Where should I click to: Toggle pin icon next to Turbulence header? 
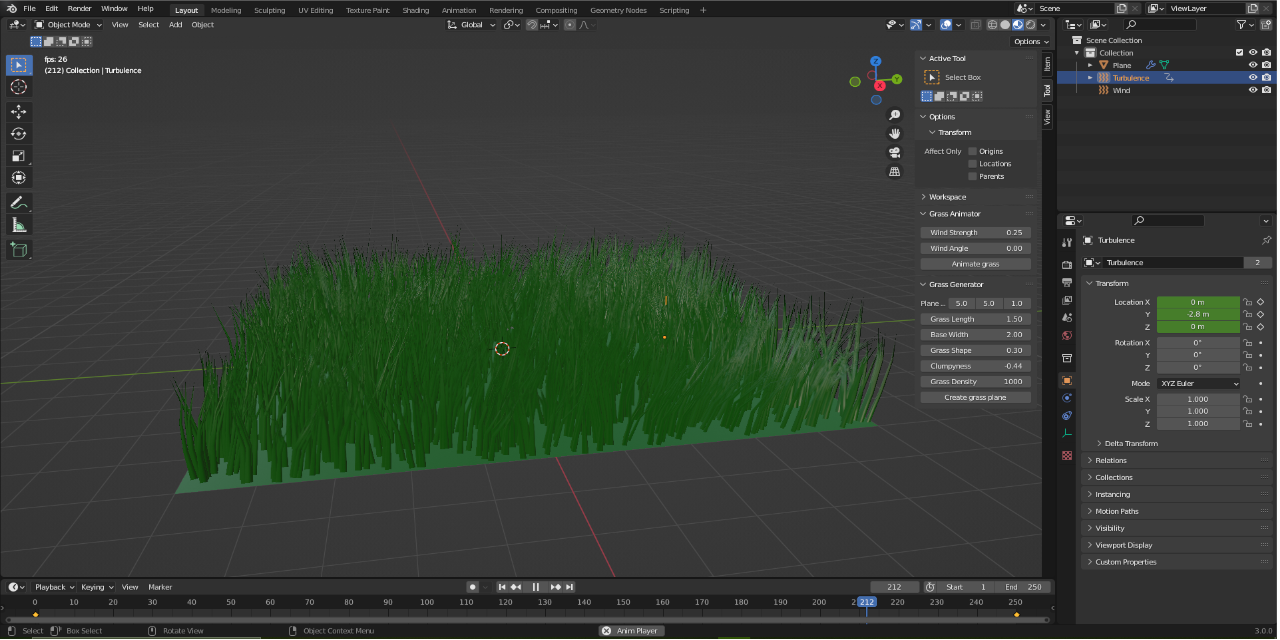point(1266,240)
